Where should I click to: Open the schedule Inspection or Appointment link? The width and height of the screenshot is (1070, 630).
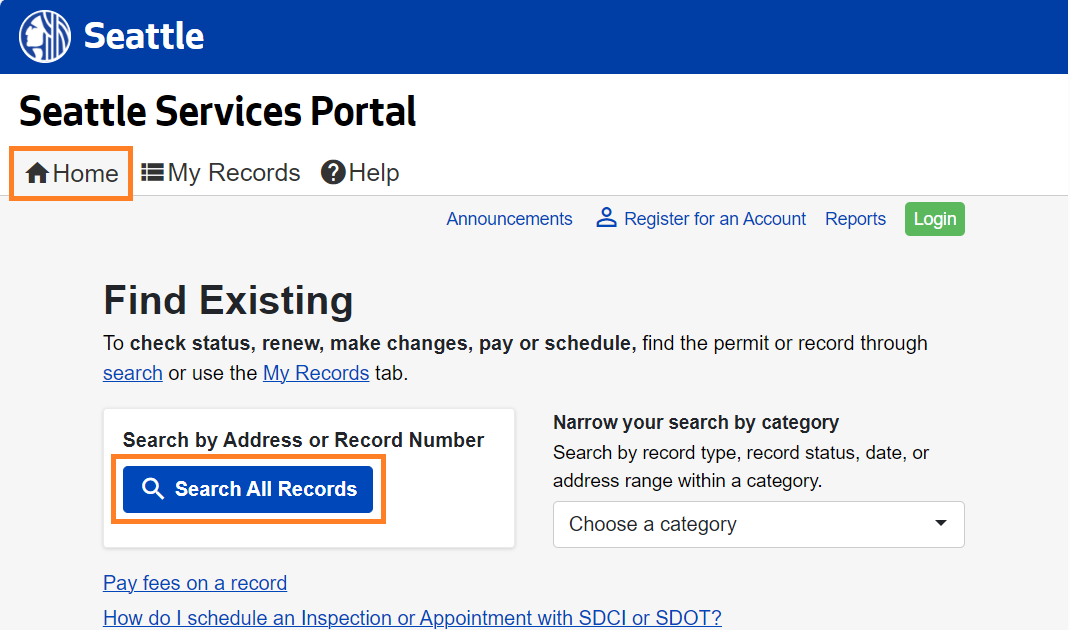tap(412, 618)
